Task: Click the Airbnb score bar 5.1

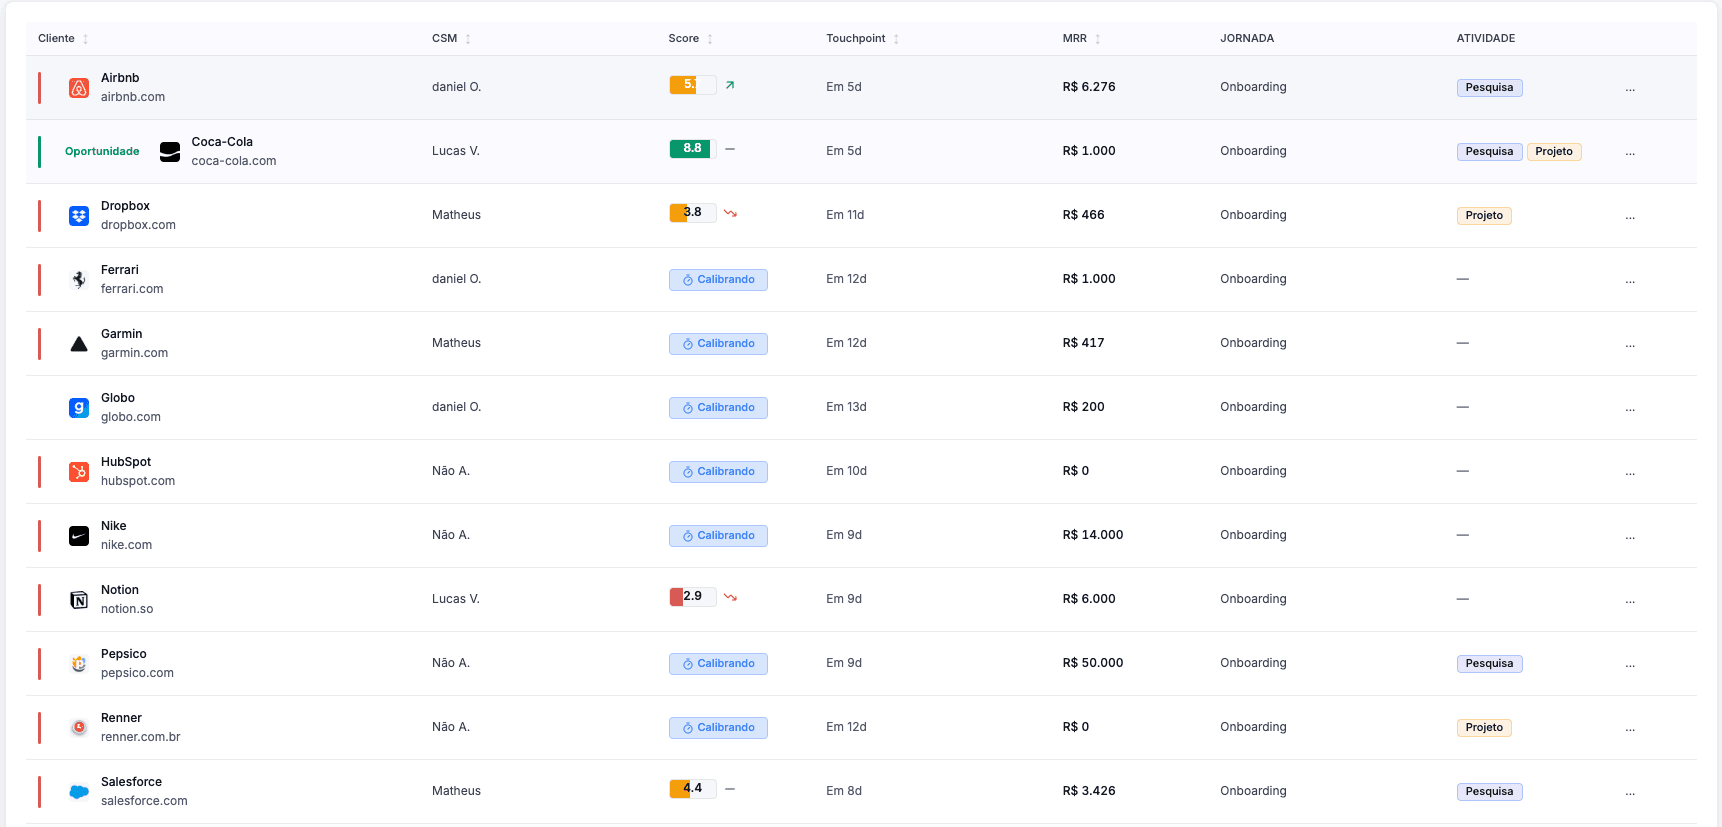Action: pyautogui.click(x=693, y=85)
